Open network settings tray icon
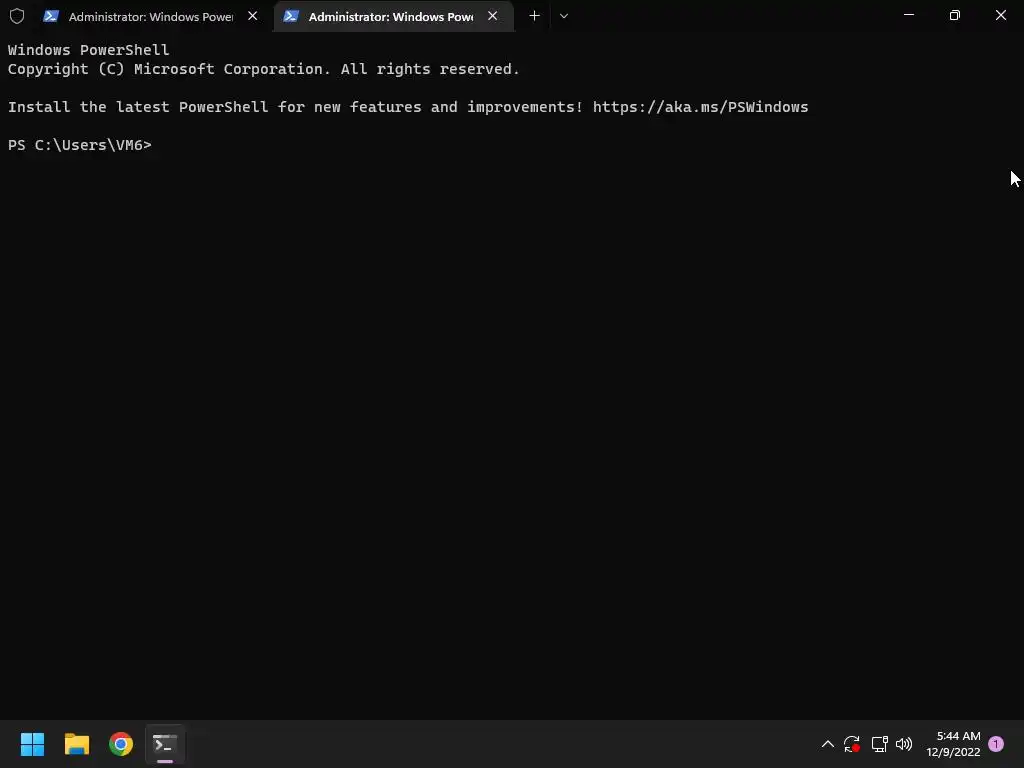Image resolution: width=1024 pixels, height=768 pixels. pos(879,744)
